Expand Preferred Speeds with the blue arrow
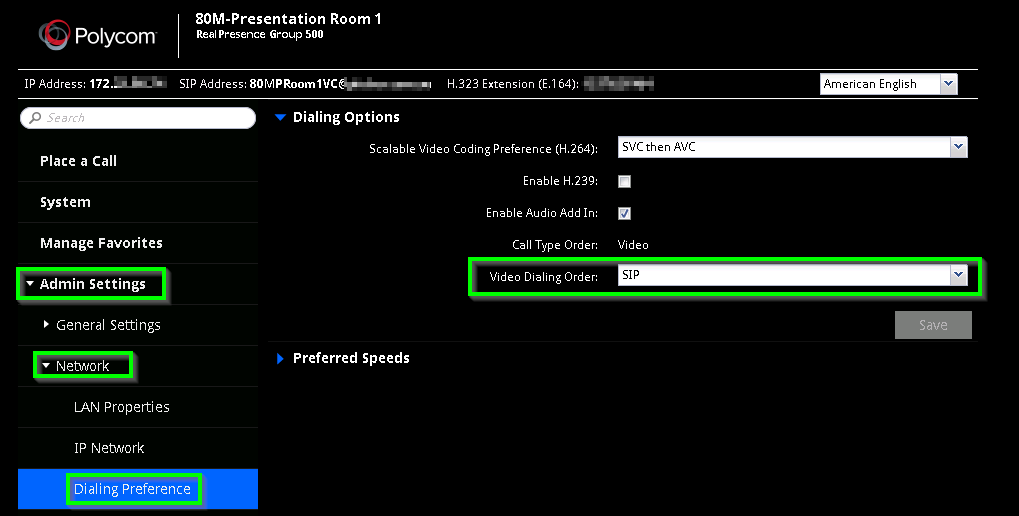This screenshot has height=516, width=1019. pyautogui.click(x=280, y=359)
